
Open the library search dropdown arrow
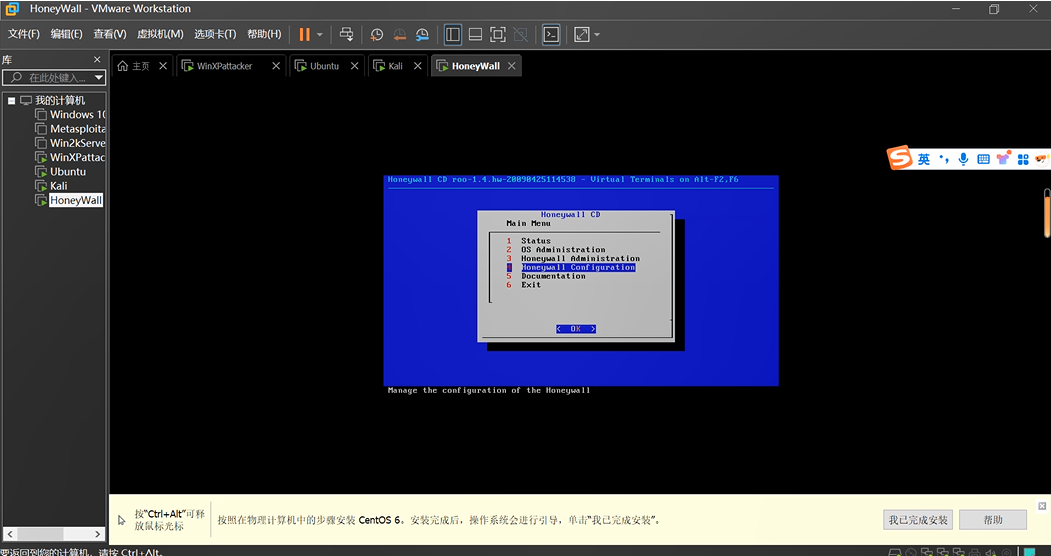(99, 78)
